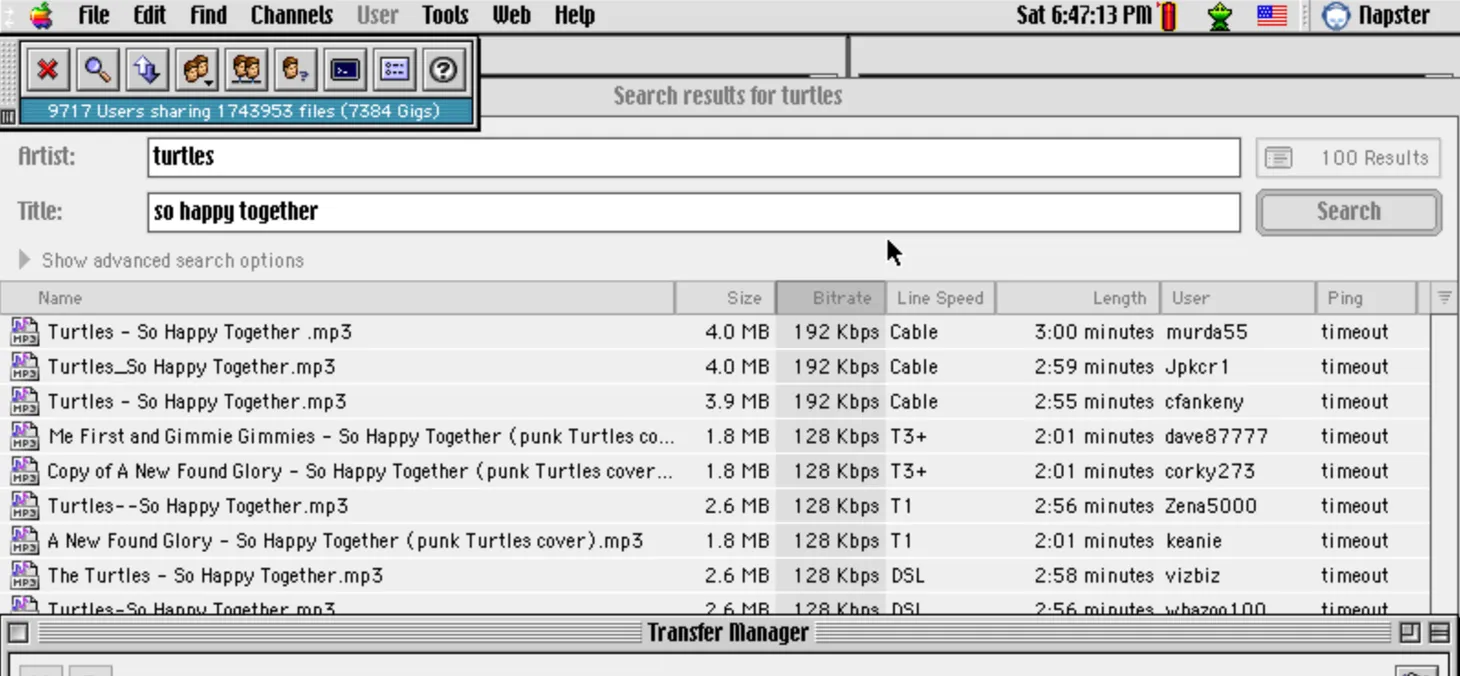Open the US flag keyboard menu
This screenshot has height=676, width=1460.
1271,16
